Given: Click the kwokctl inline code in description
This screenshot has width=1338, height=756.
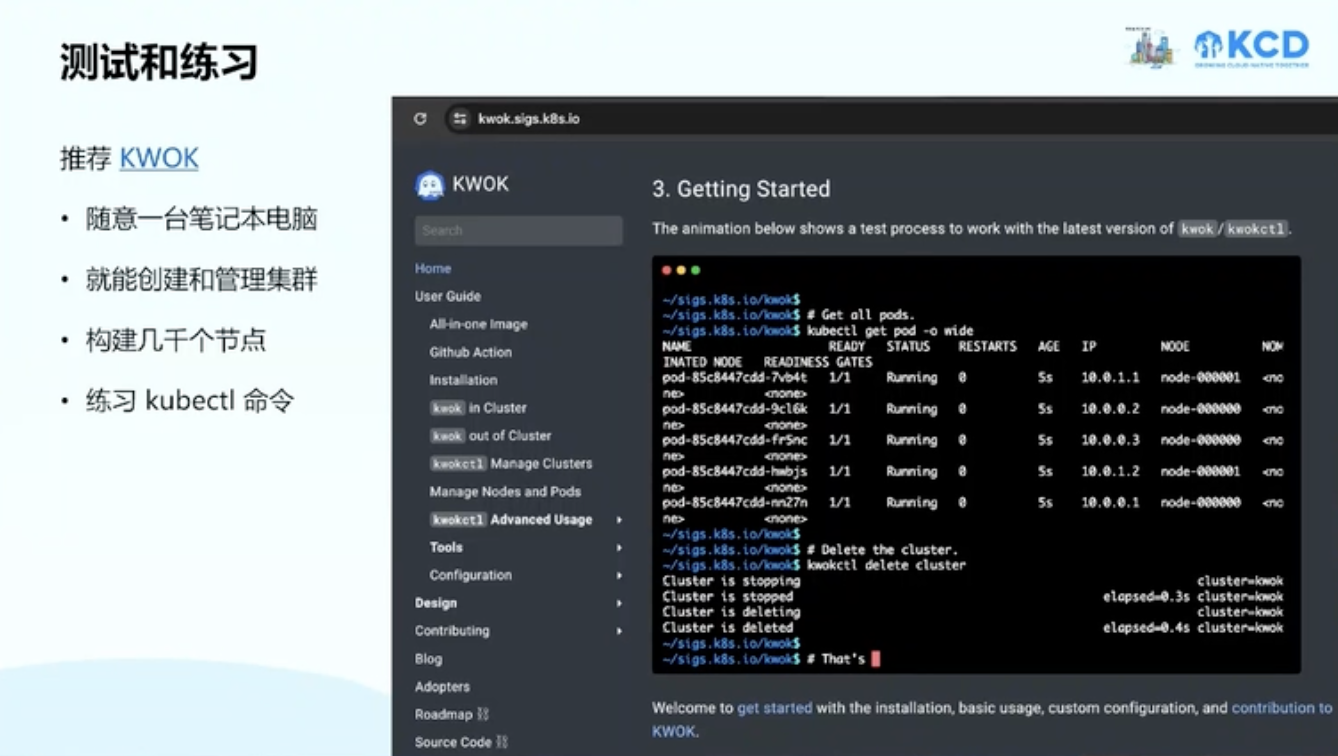Looking at the screenshot, I should coord(1256,229).
